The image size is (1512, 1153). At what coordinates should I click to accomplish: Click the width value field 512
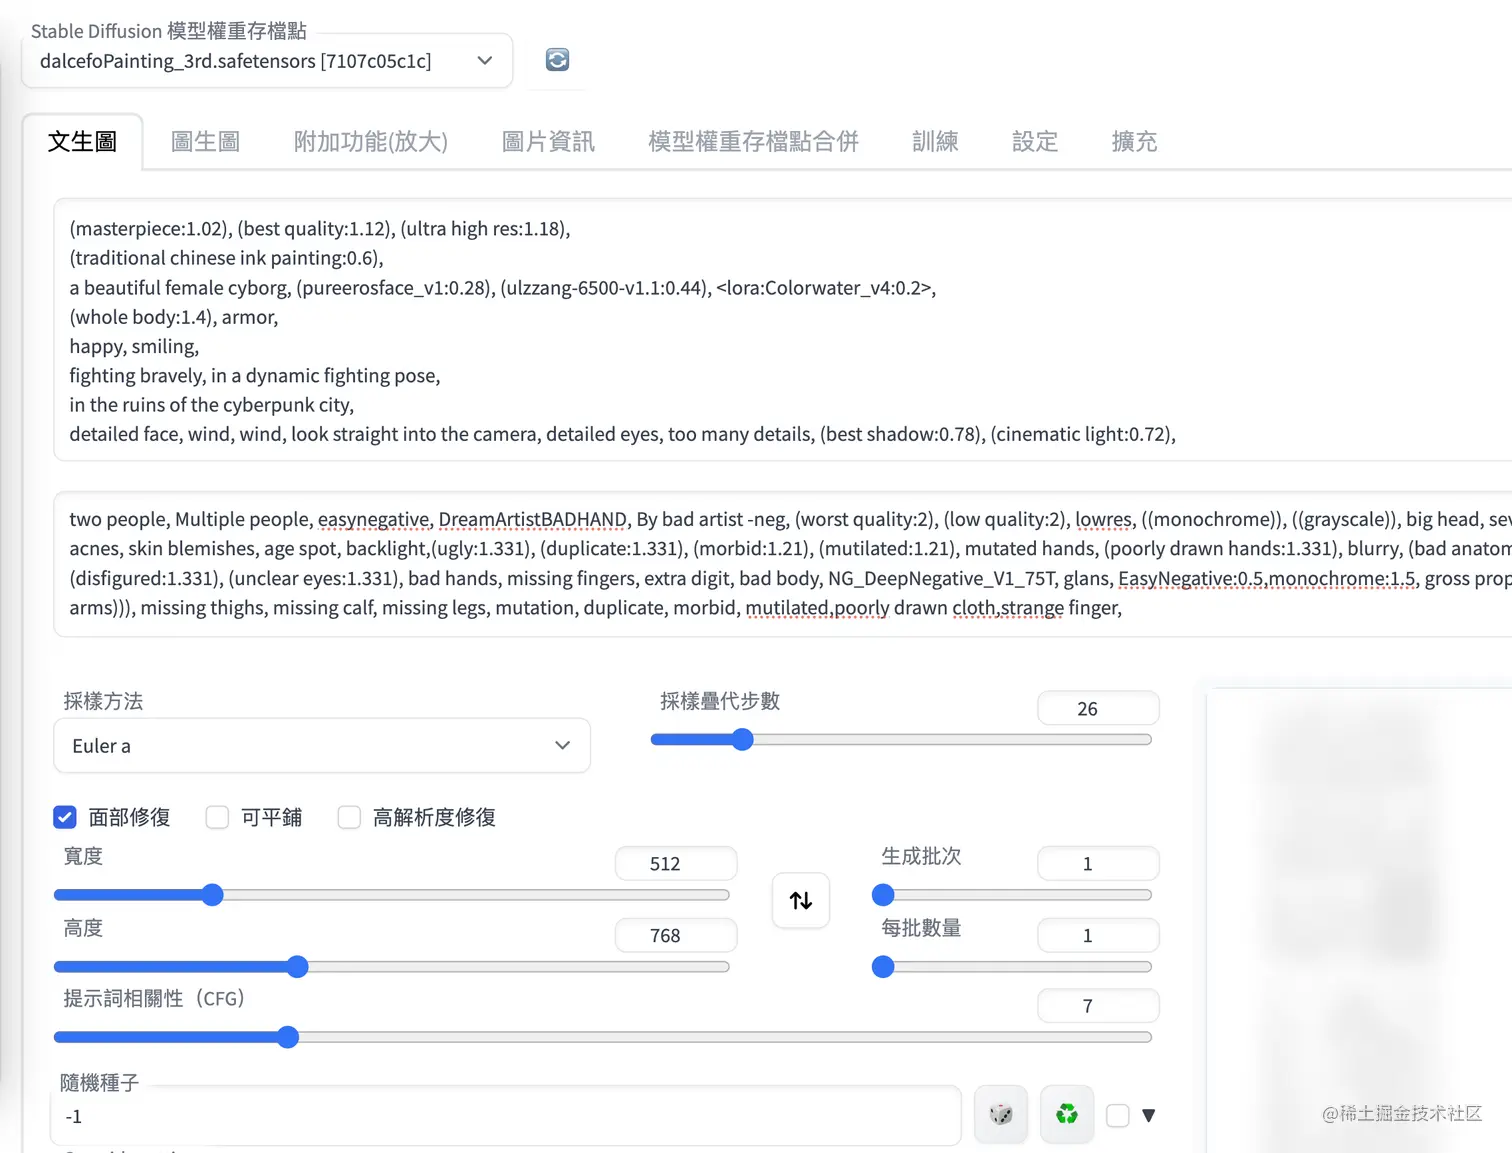[676, 863]
